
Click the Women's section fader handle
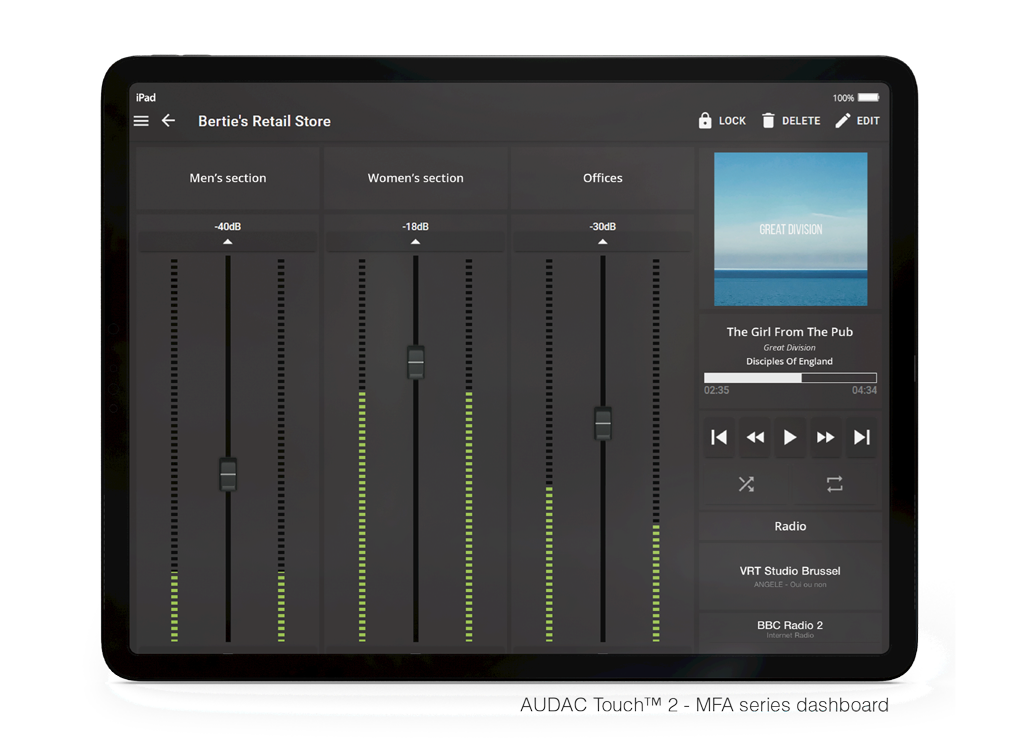click(416, 361)
